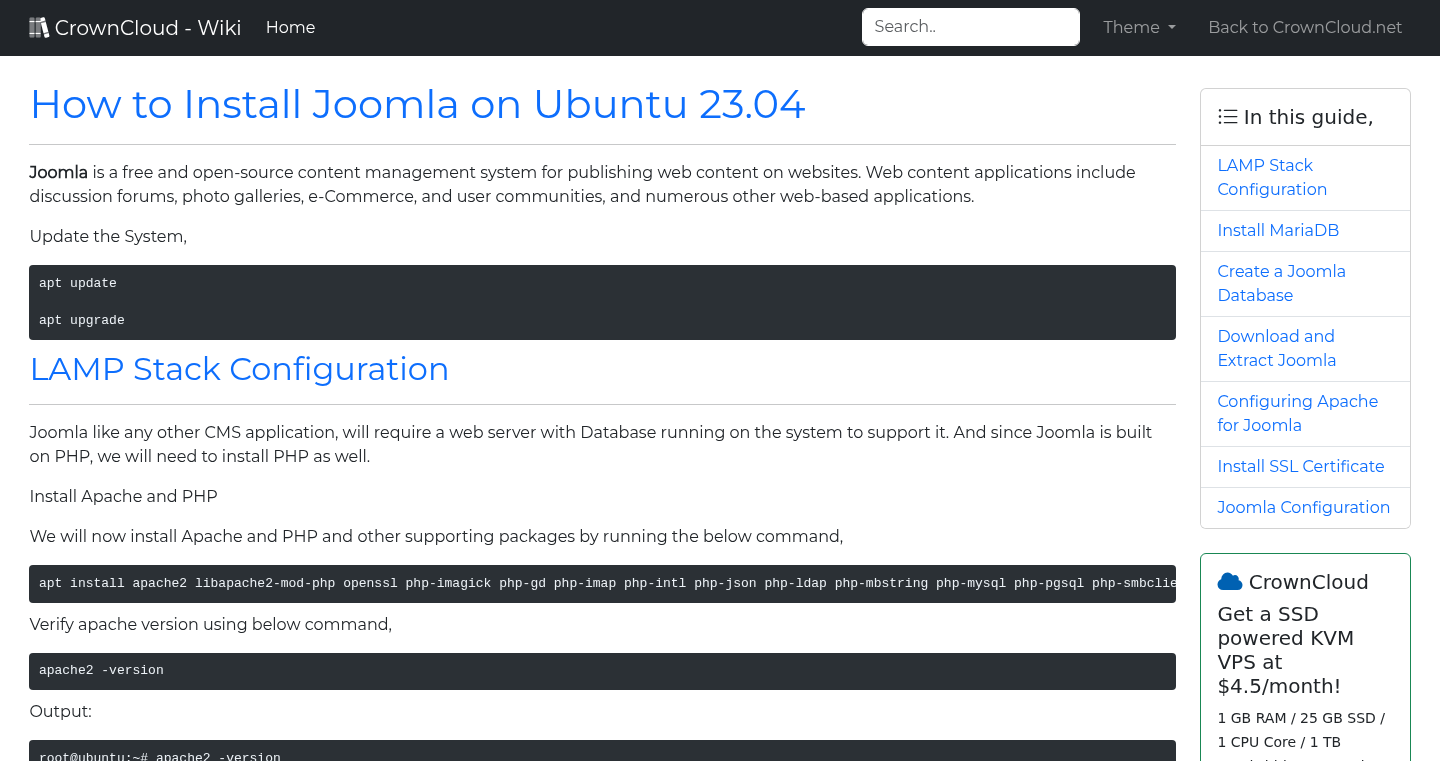Open the "Joomla Configuration" sidebar link
Screen dimensions: 1440x761
[x=1303, y=507]
